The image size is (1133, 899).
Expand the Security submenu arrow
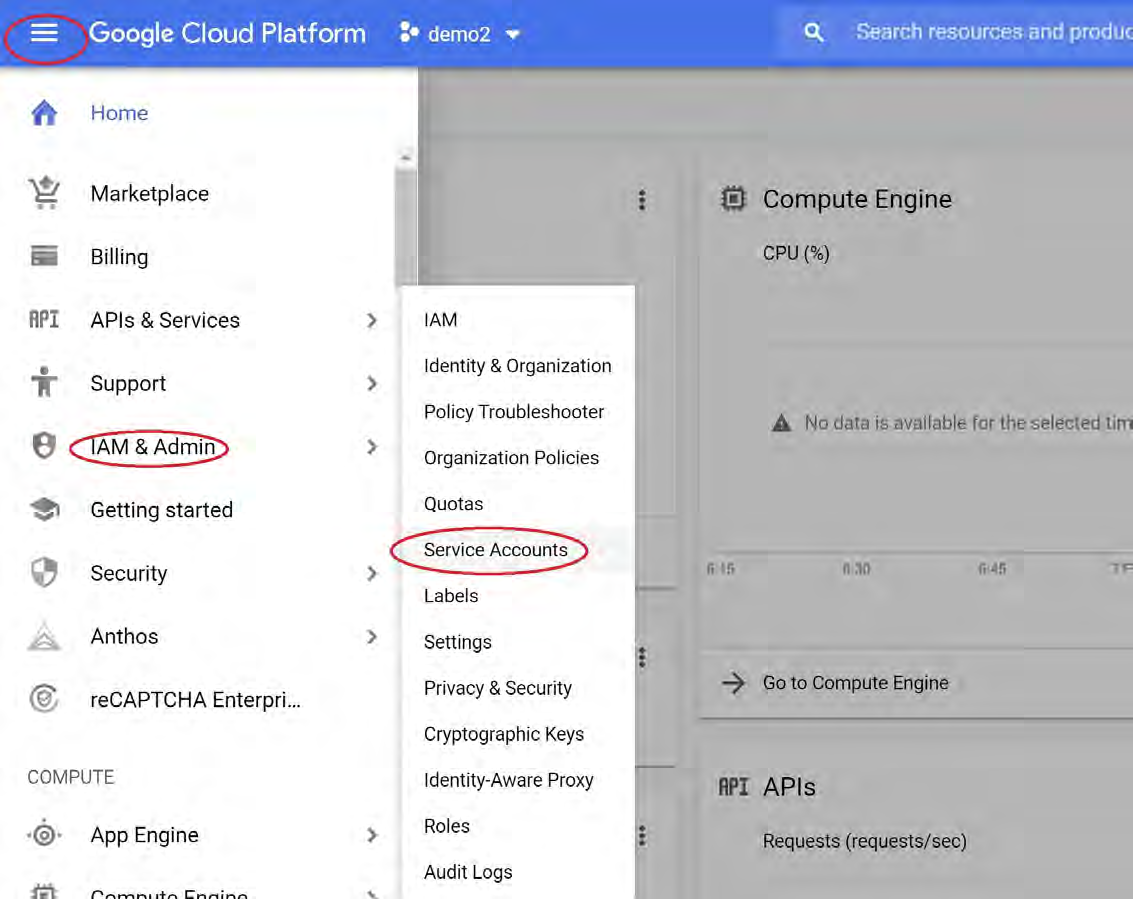point(371,573)
